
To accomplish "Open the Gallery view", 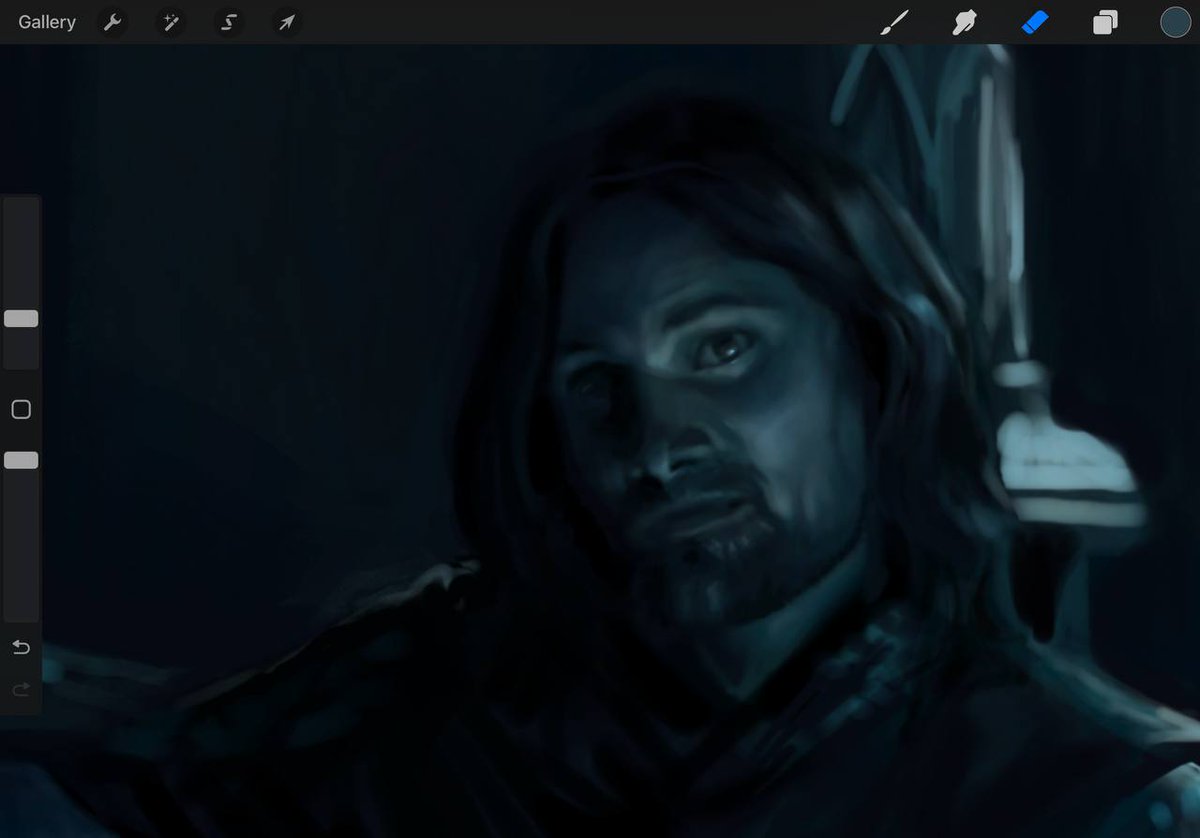I will 47,22.
